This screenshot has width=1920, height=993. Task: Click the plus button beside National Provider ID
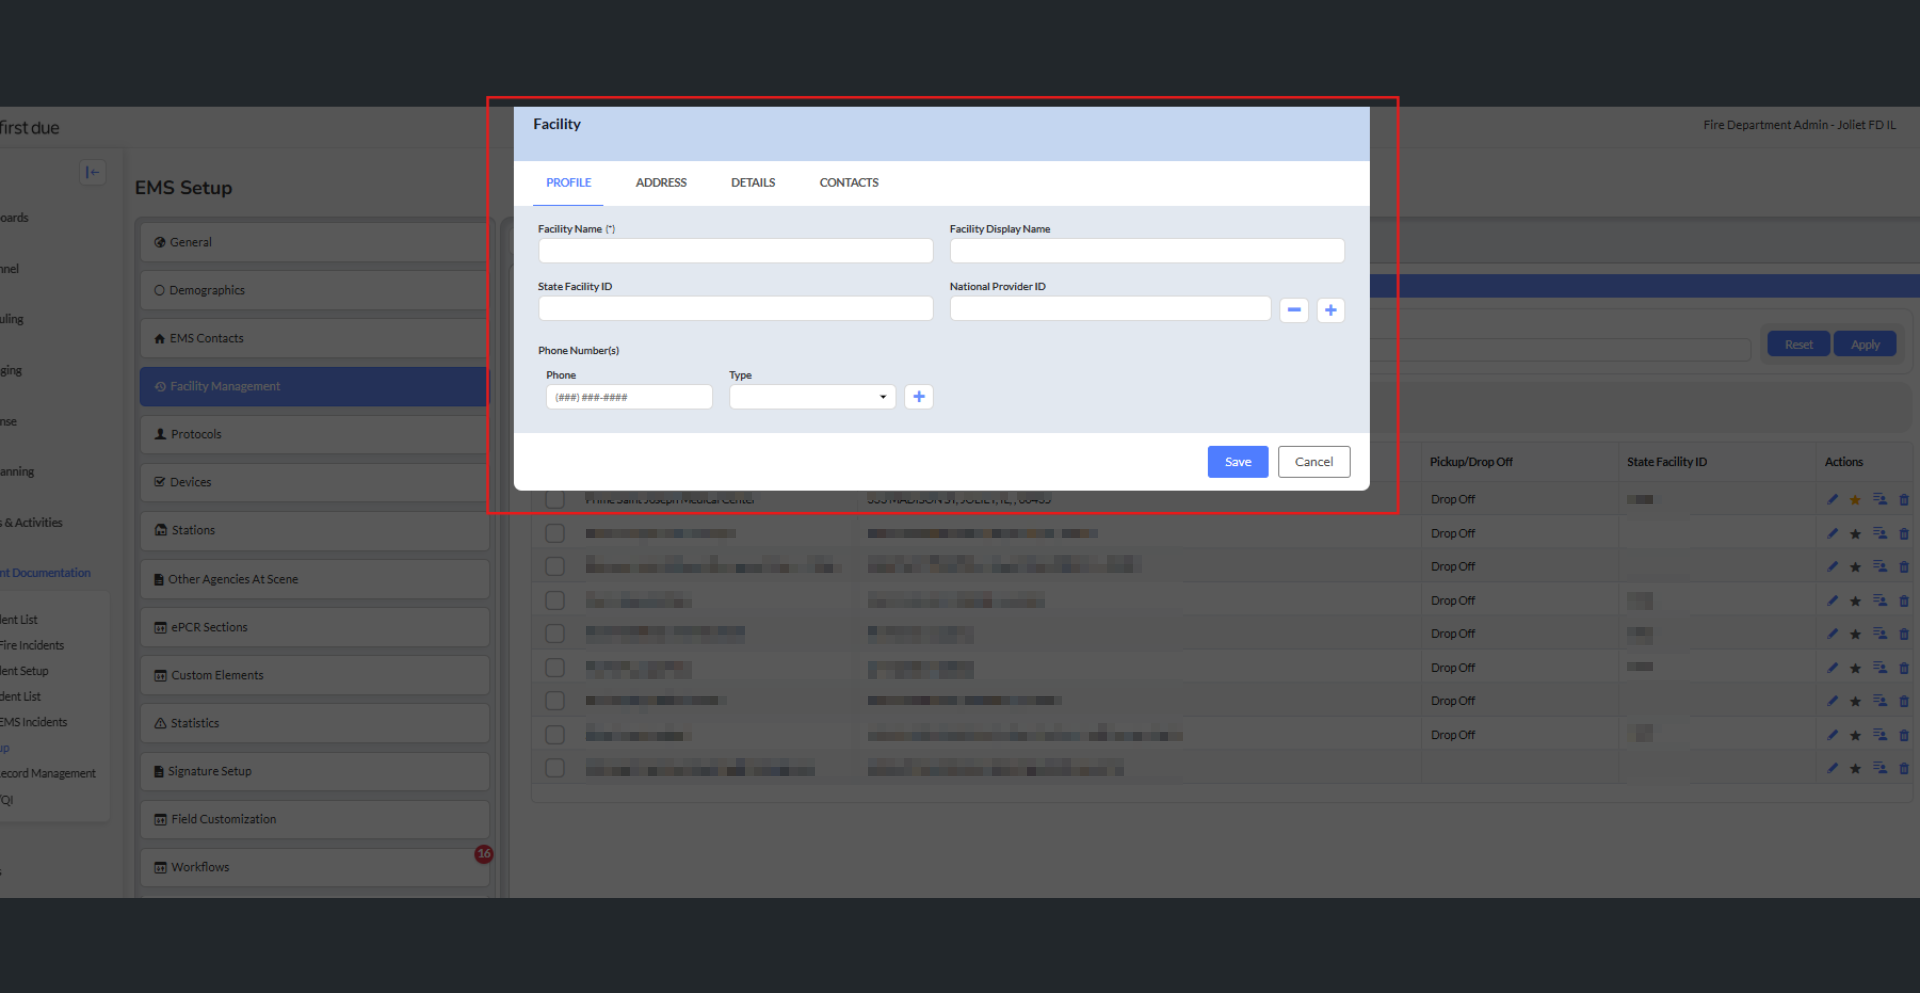pos(1330,310)
